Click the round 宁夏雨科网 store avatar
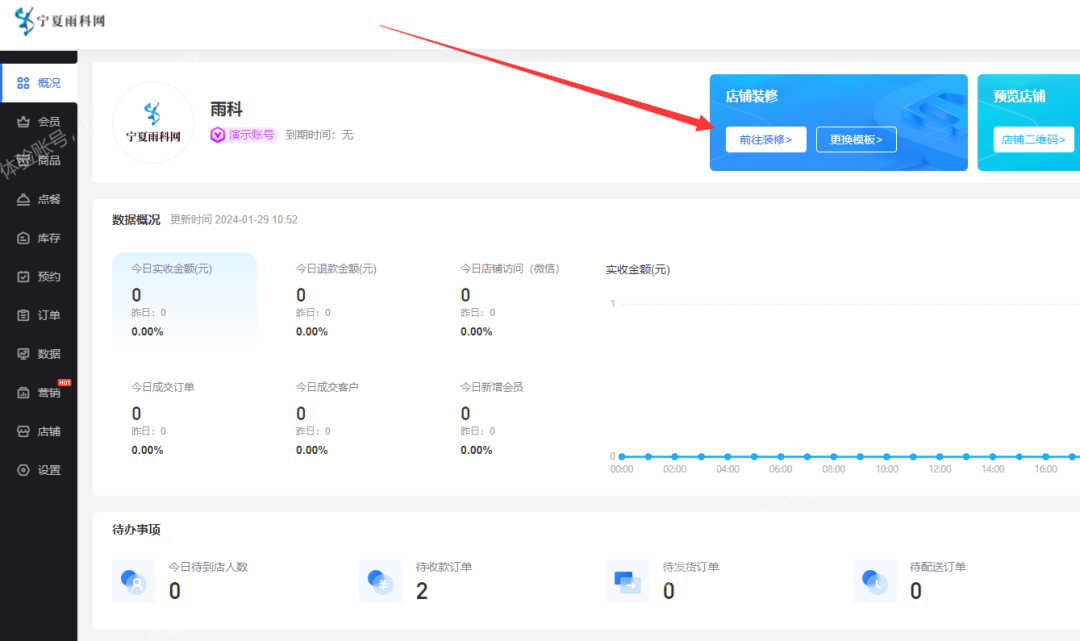This screenshot has width=1080, height=641. (x=153, y=123)
